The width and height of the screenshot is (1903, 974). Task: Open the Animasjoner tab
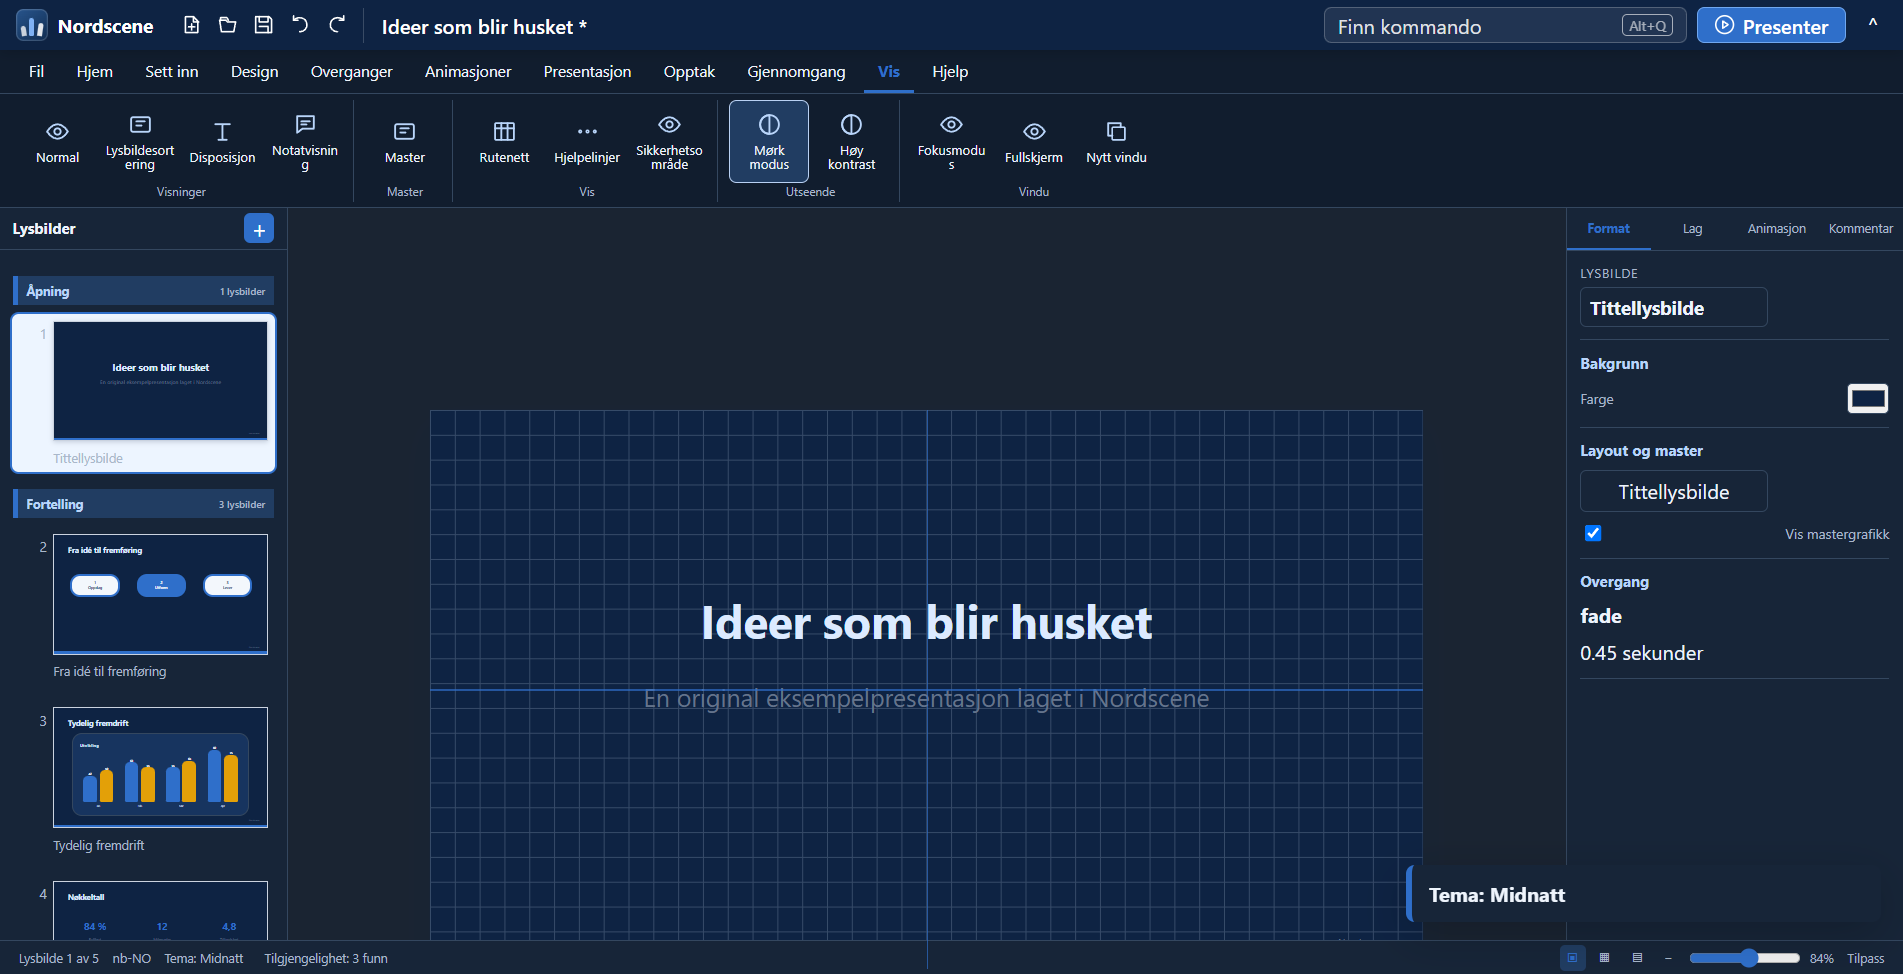(468, 72)
